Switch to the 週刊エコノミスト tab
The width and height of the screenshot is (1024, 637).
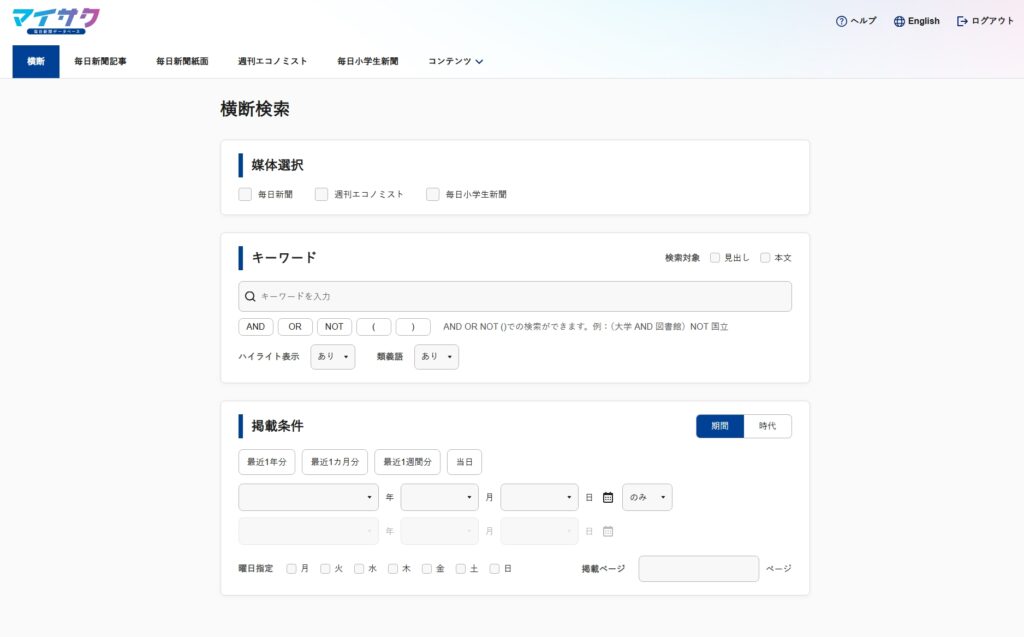(272, 61)
